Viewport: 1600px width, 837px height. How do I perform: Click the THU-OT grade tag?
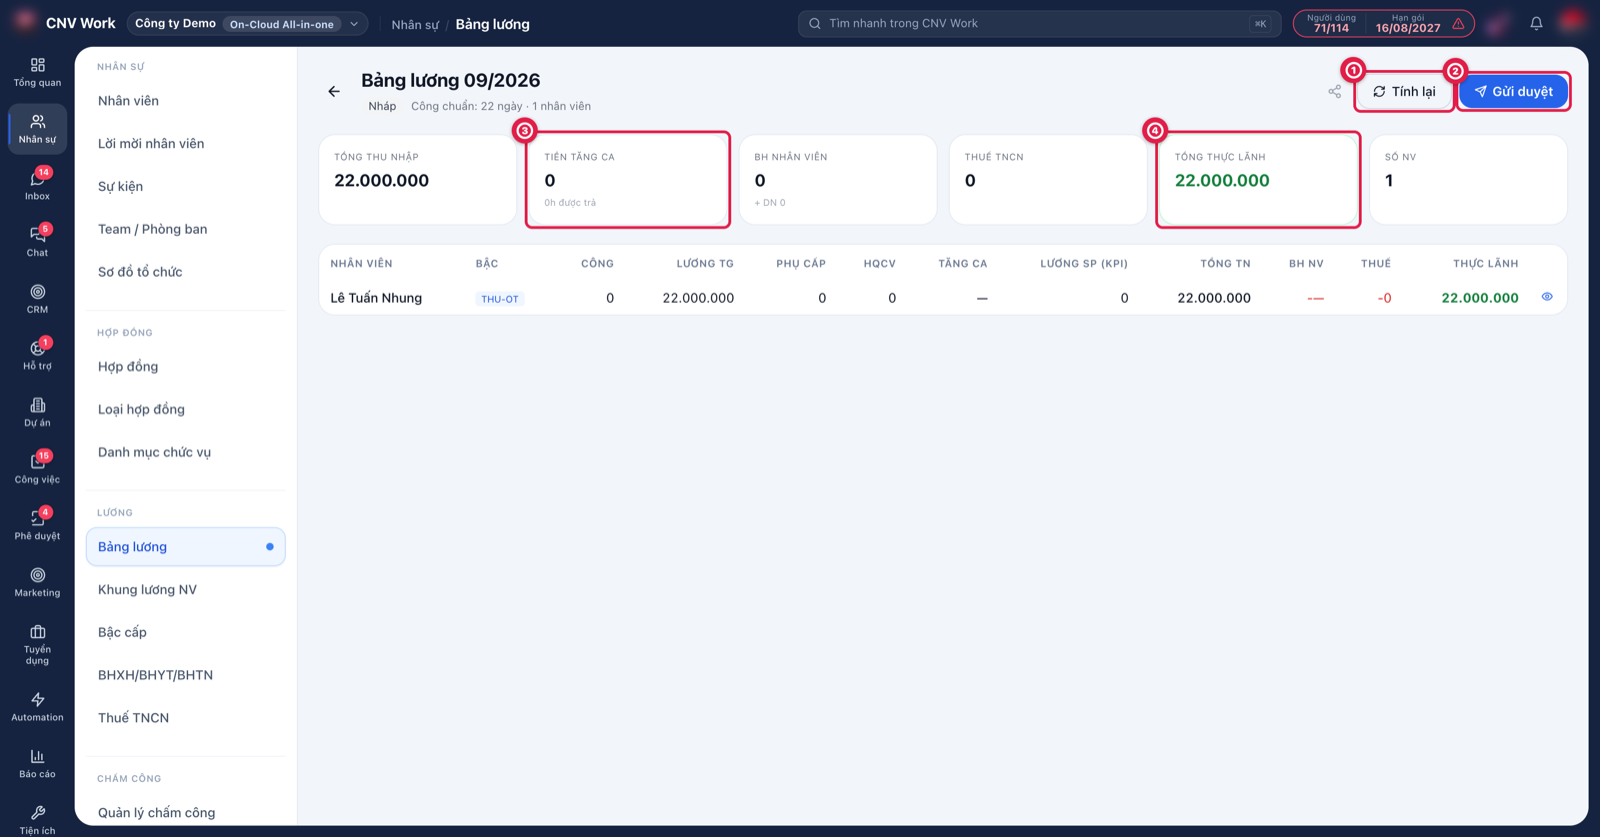click(x=500, y=299)
